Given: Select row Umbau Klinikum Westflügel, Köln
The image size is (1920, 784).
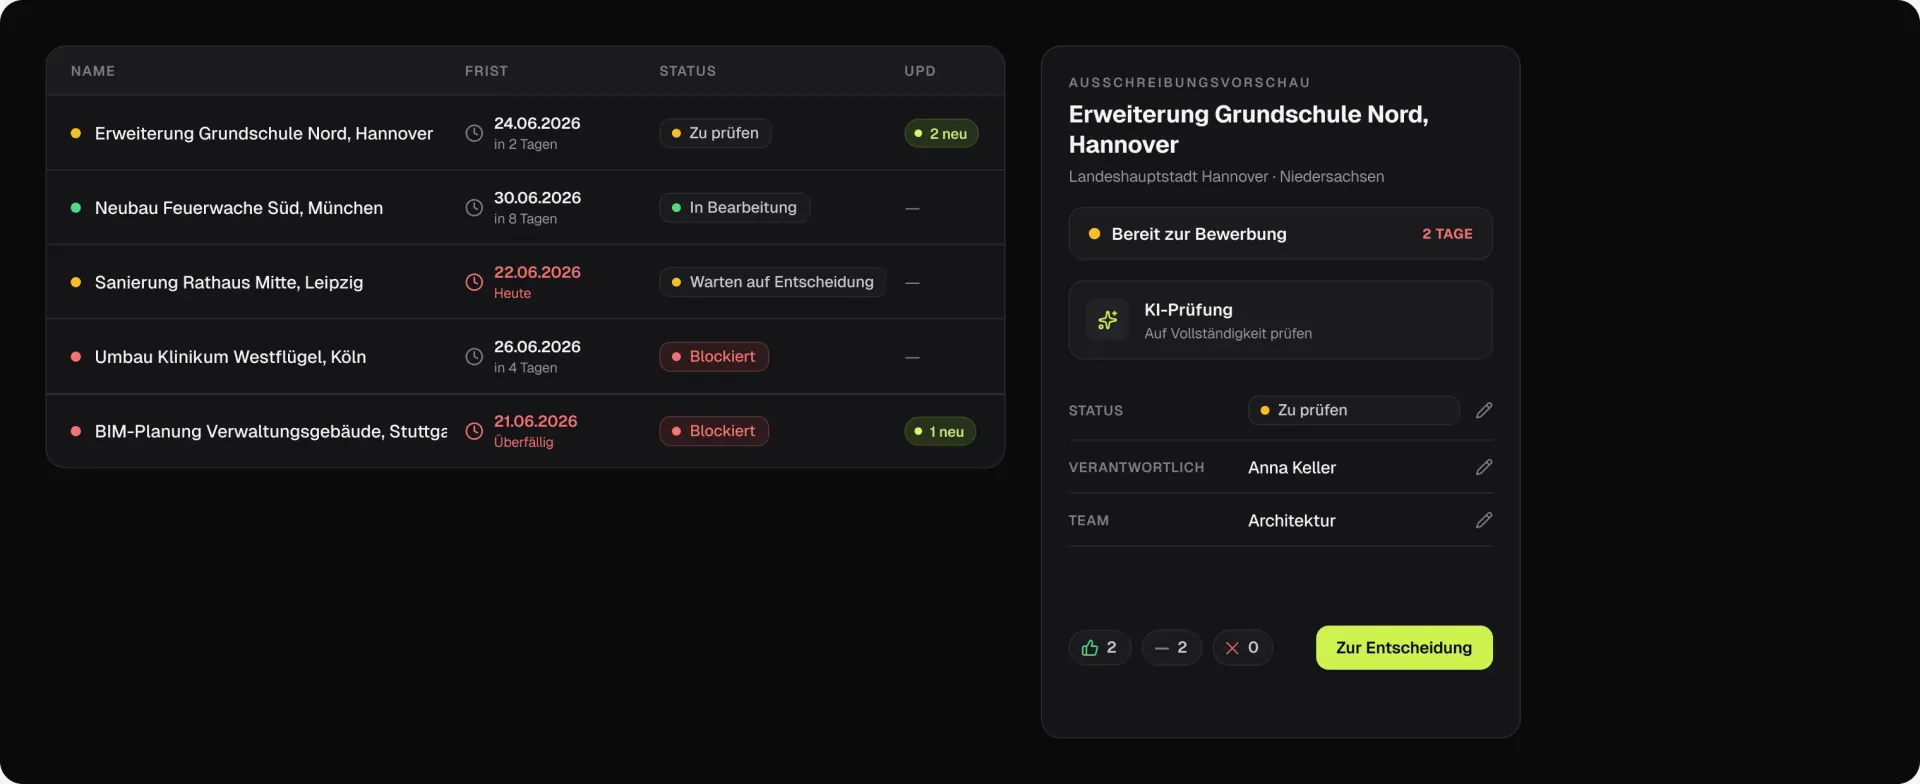Looking at the screenshot, I should 525,357.
